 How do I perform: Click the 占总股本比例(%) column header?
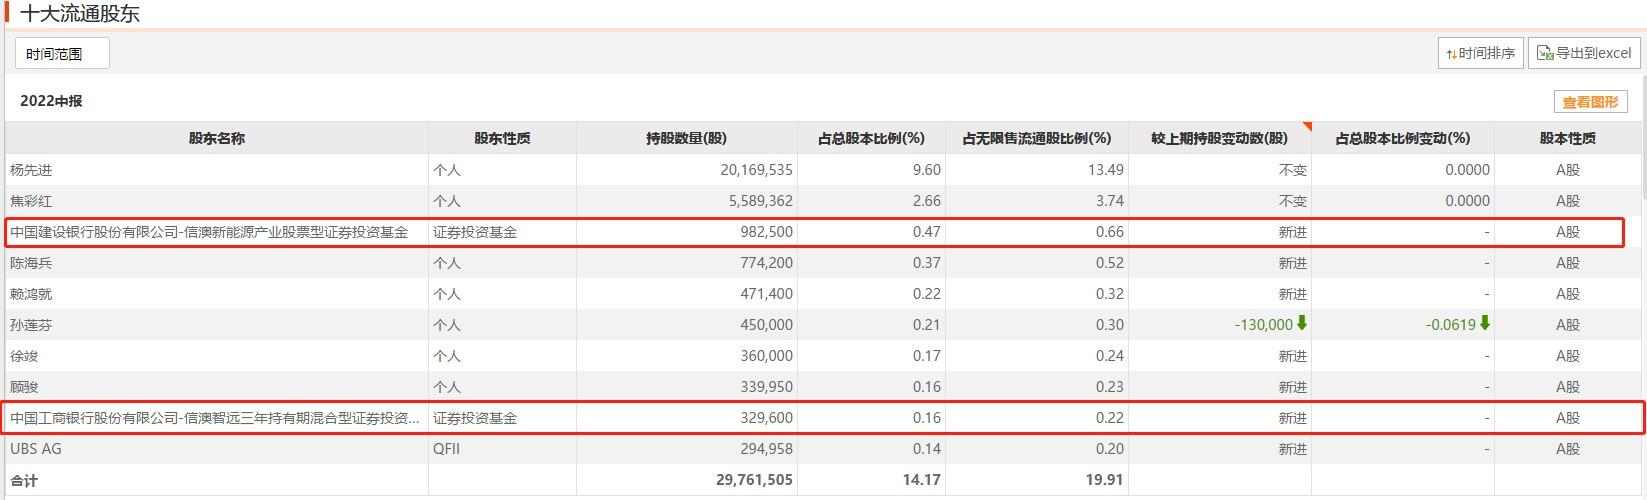coord(871,138)
